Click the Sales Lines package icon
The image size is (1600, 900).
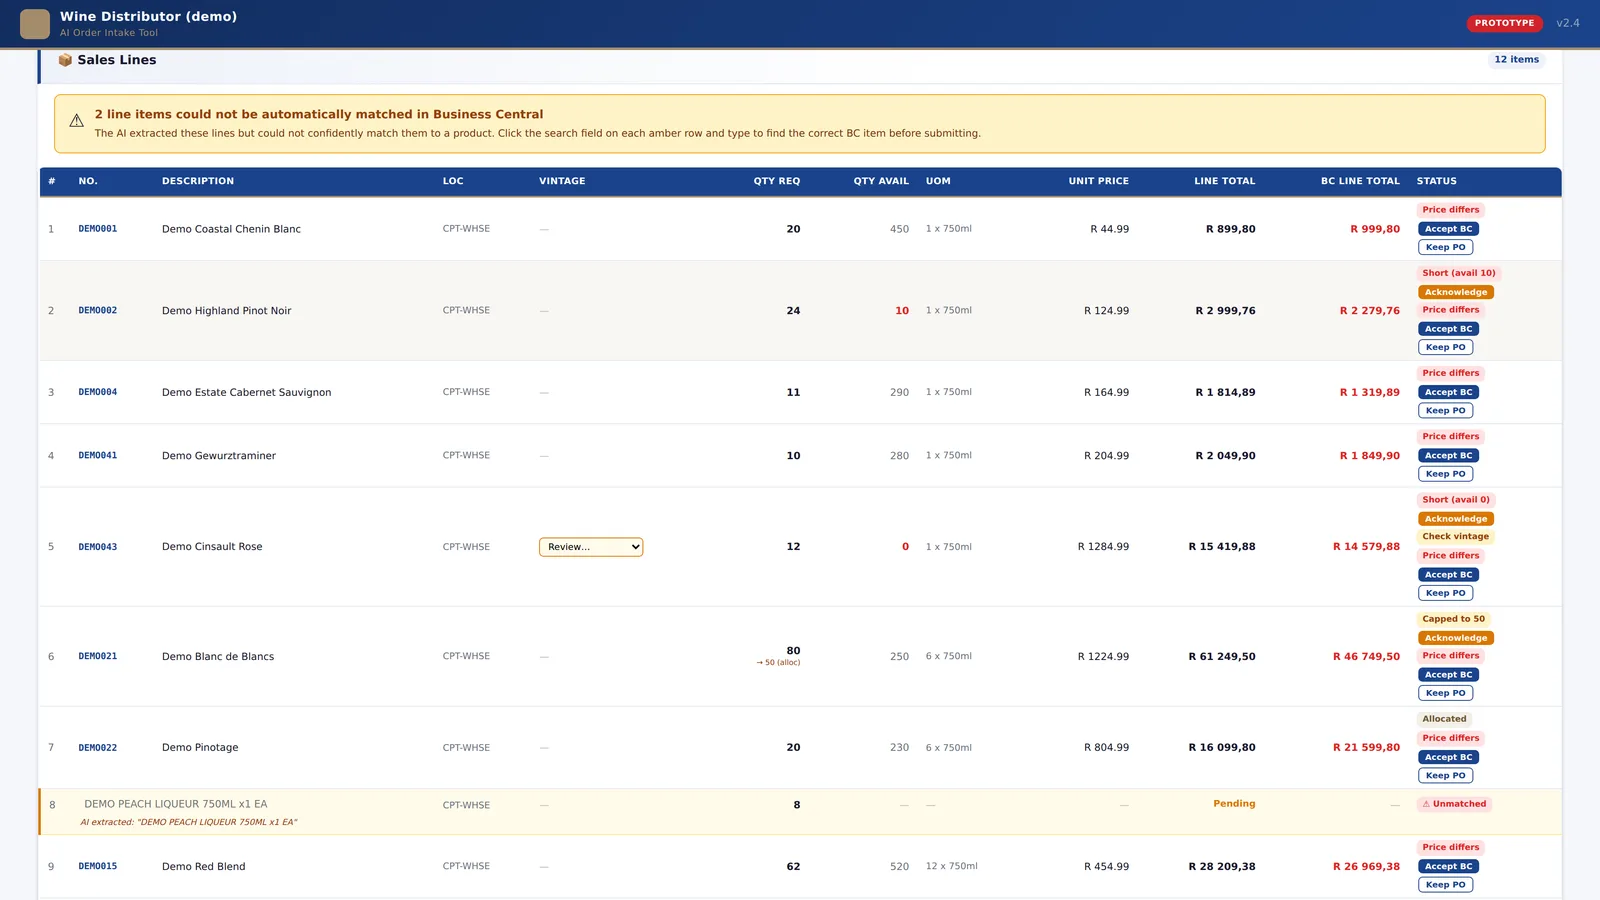point(65,60)
